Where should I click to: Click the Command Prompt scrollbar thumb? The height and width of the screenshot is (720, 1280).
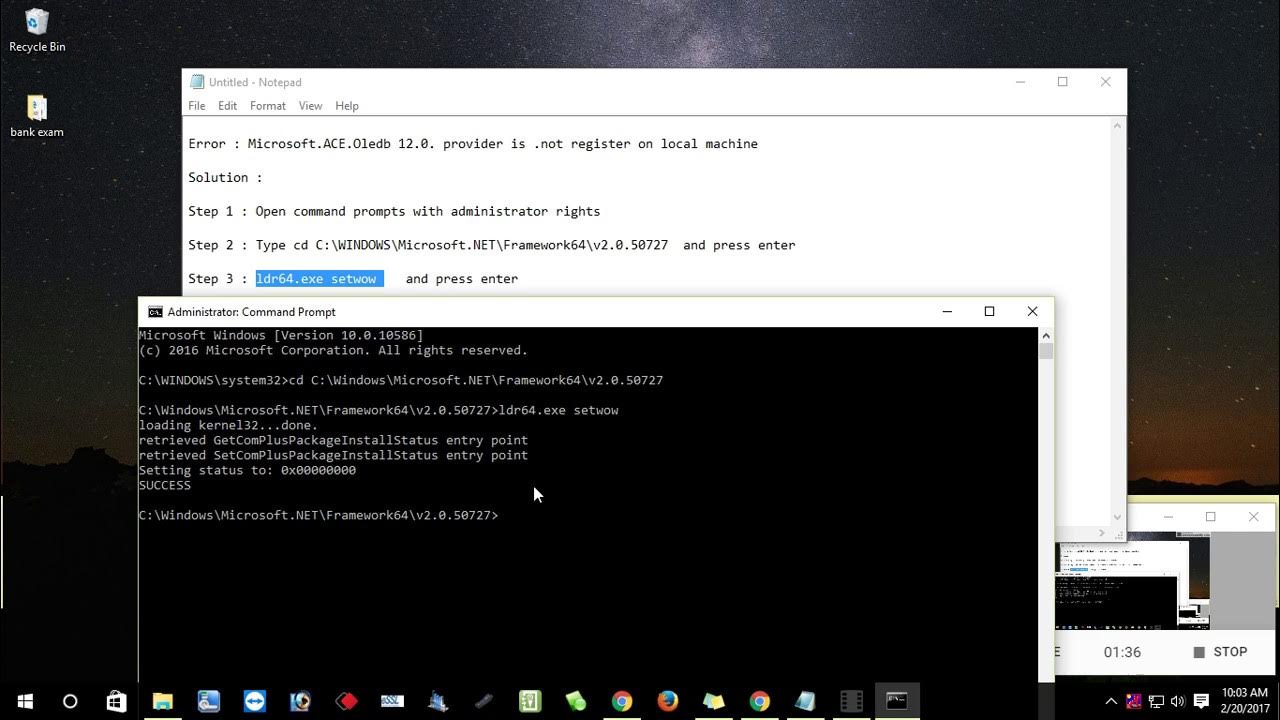1046,352
